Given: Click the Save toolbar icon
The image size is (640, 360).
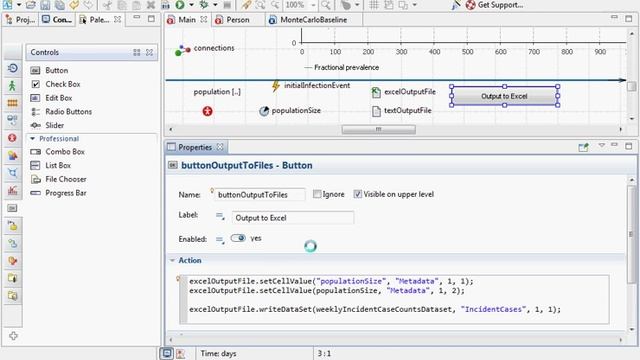Looking at the screenshot, I should click(45, 5).
